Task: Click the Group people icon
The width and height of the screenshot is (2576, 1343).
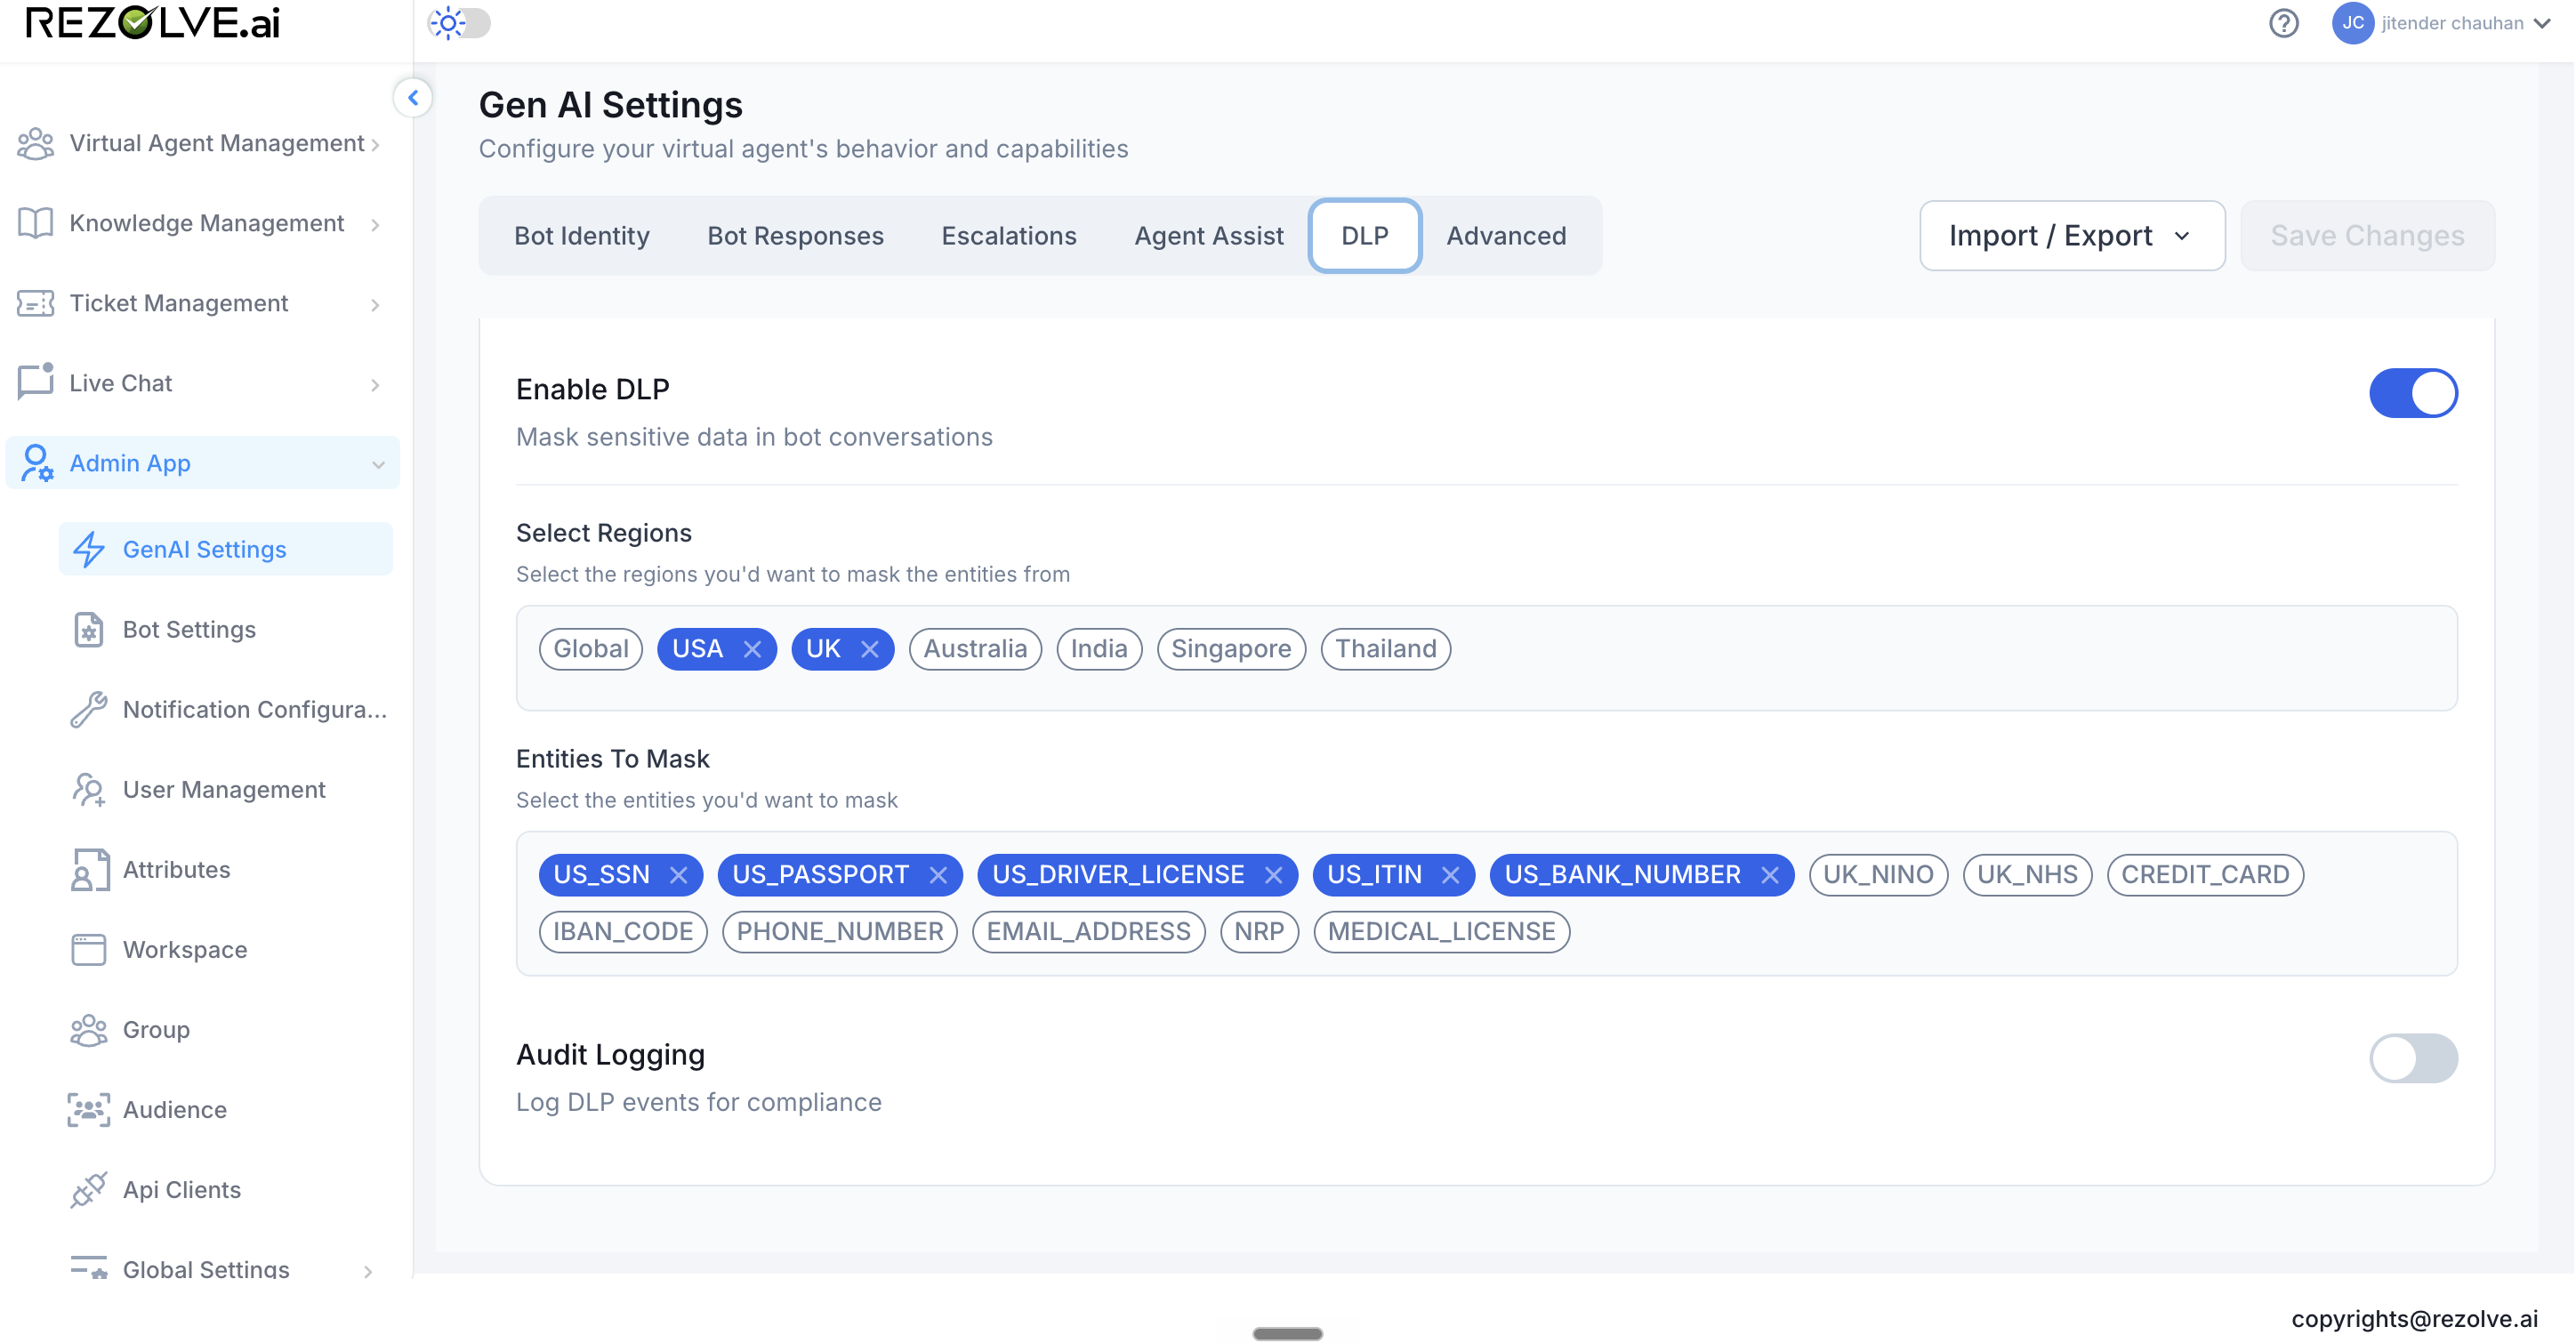Action: tap(89, 1029)
